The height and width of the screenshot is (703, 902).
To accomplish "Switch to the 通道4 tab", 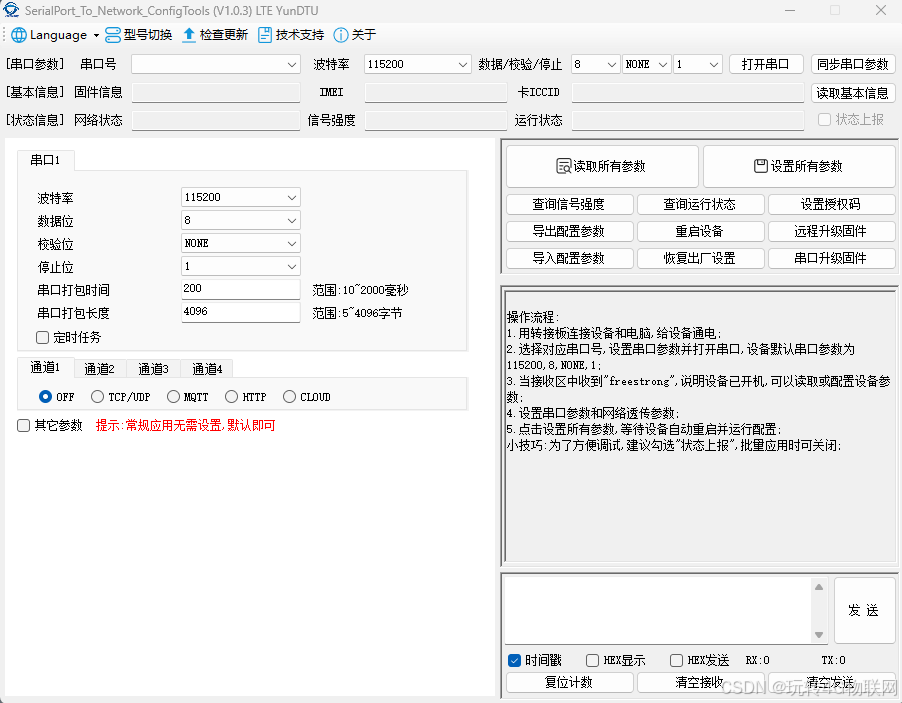I will [x=207, y=368].
